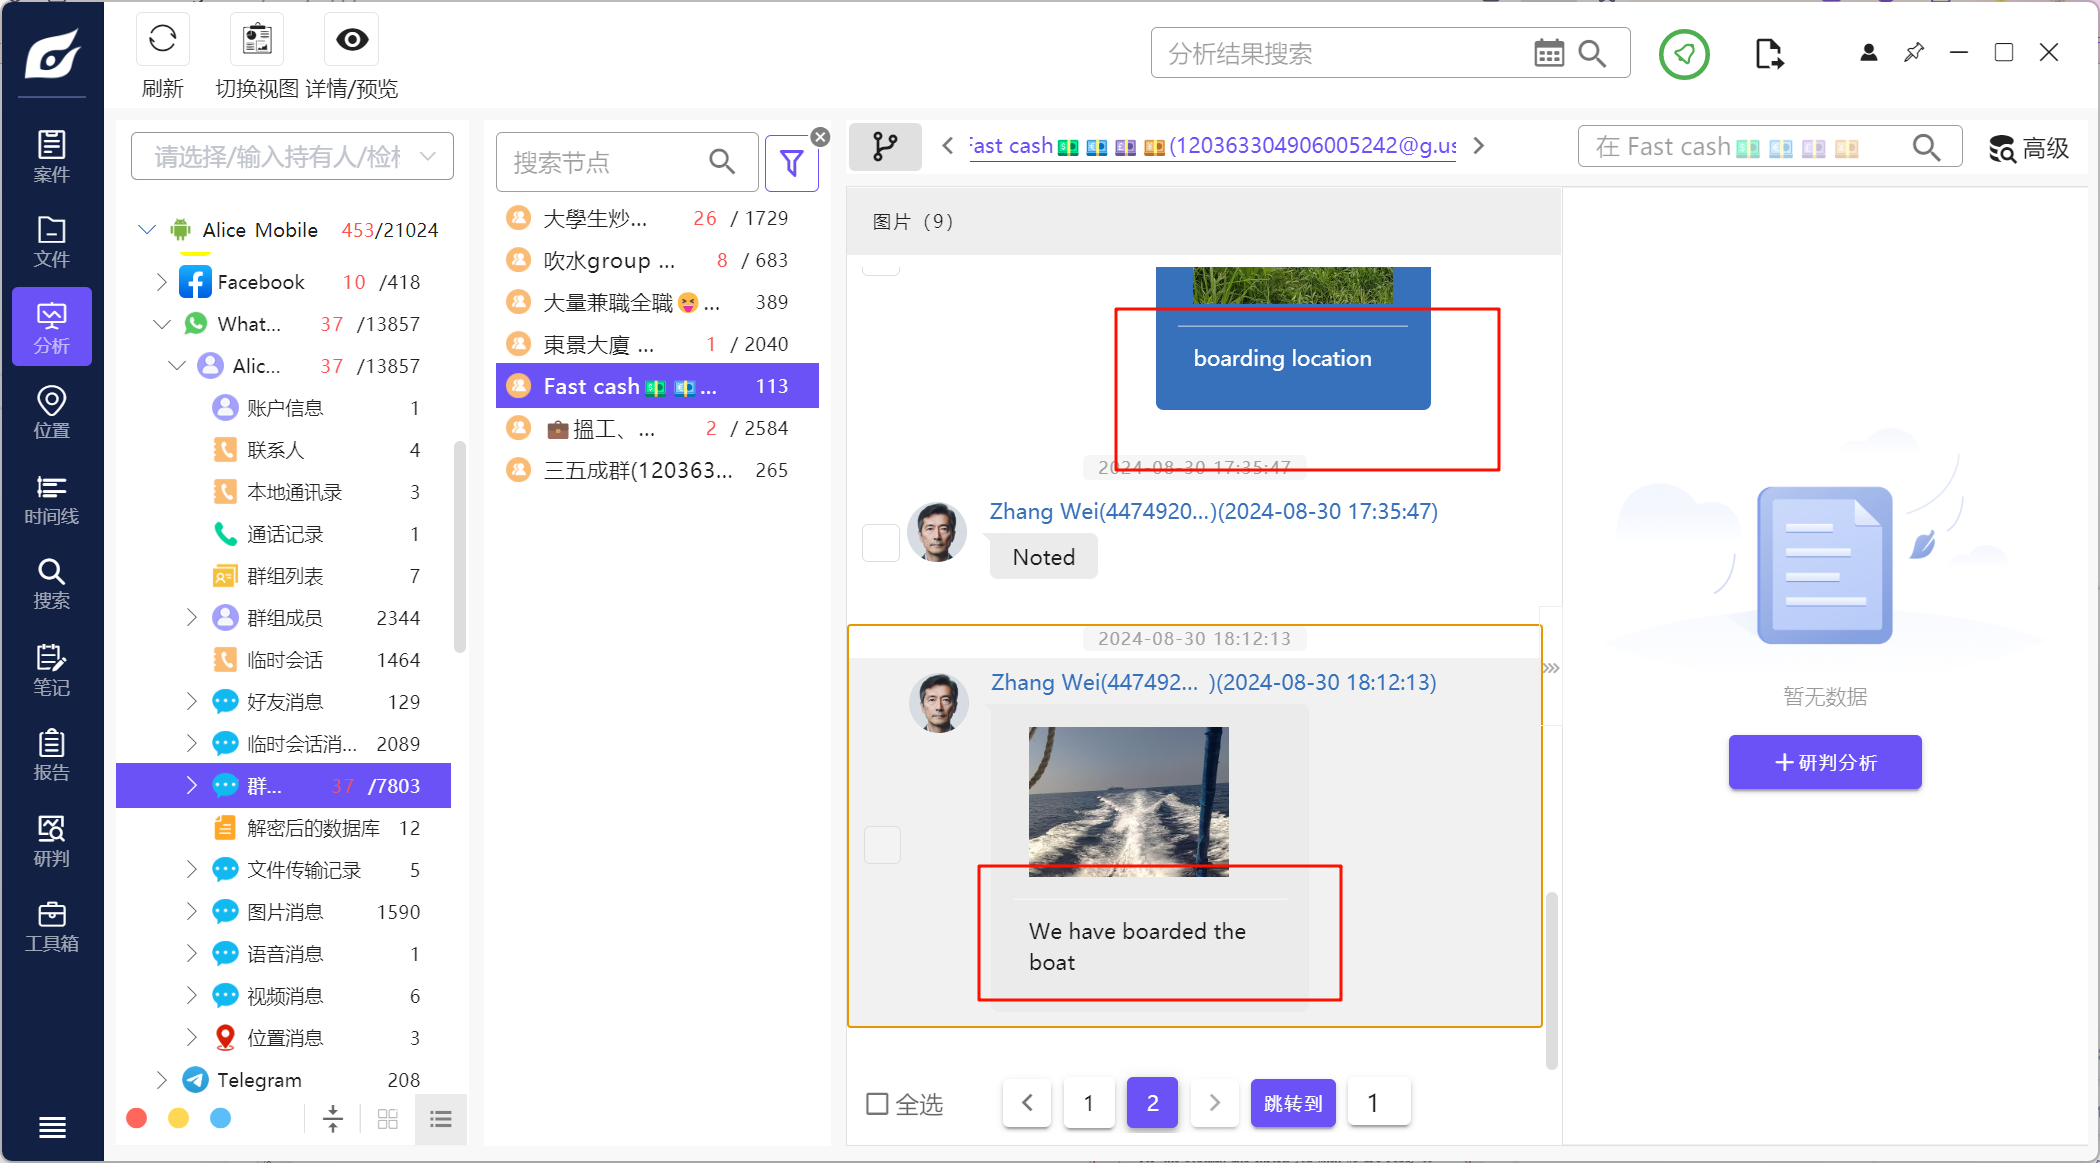Open the notes (笔记) sidebar item

click(x=51, y=670)
